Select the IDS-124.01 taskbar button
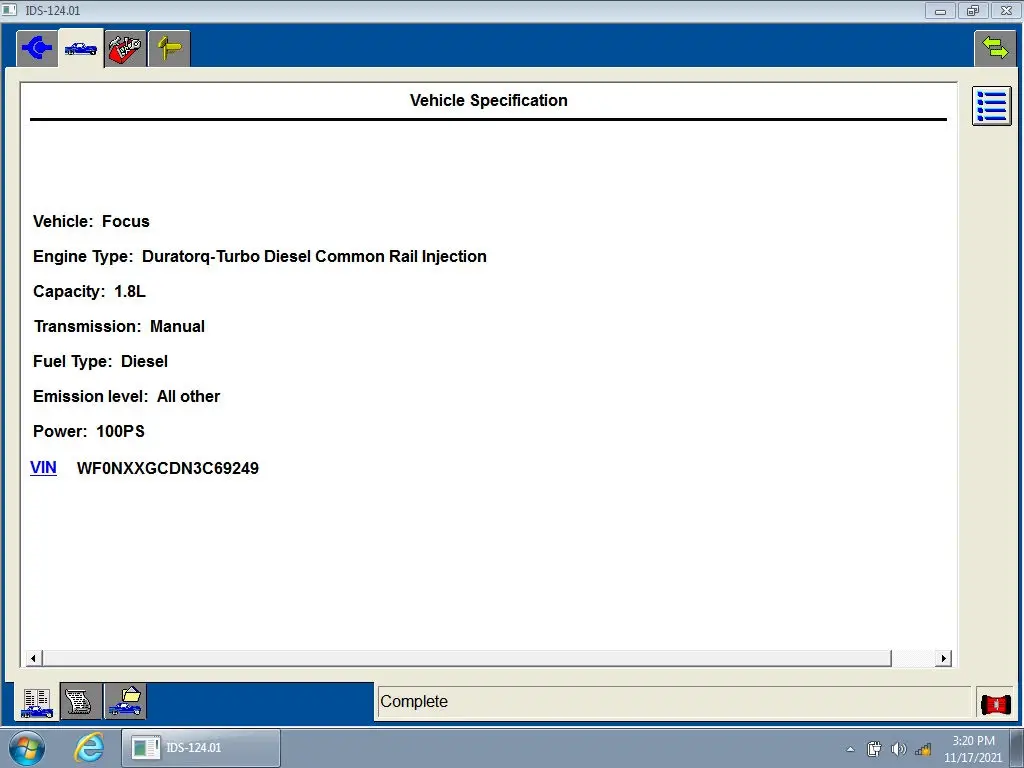 coord(201,748)
